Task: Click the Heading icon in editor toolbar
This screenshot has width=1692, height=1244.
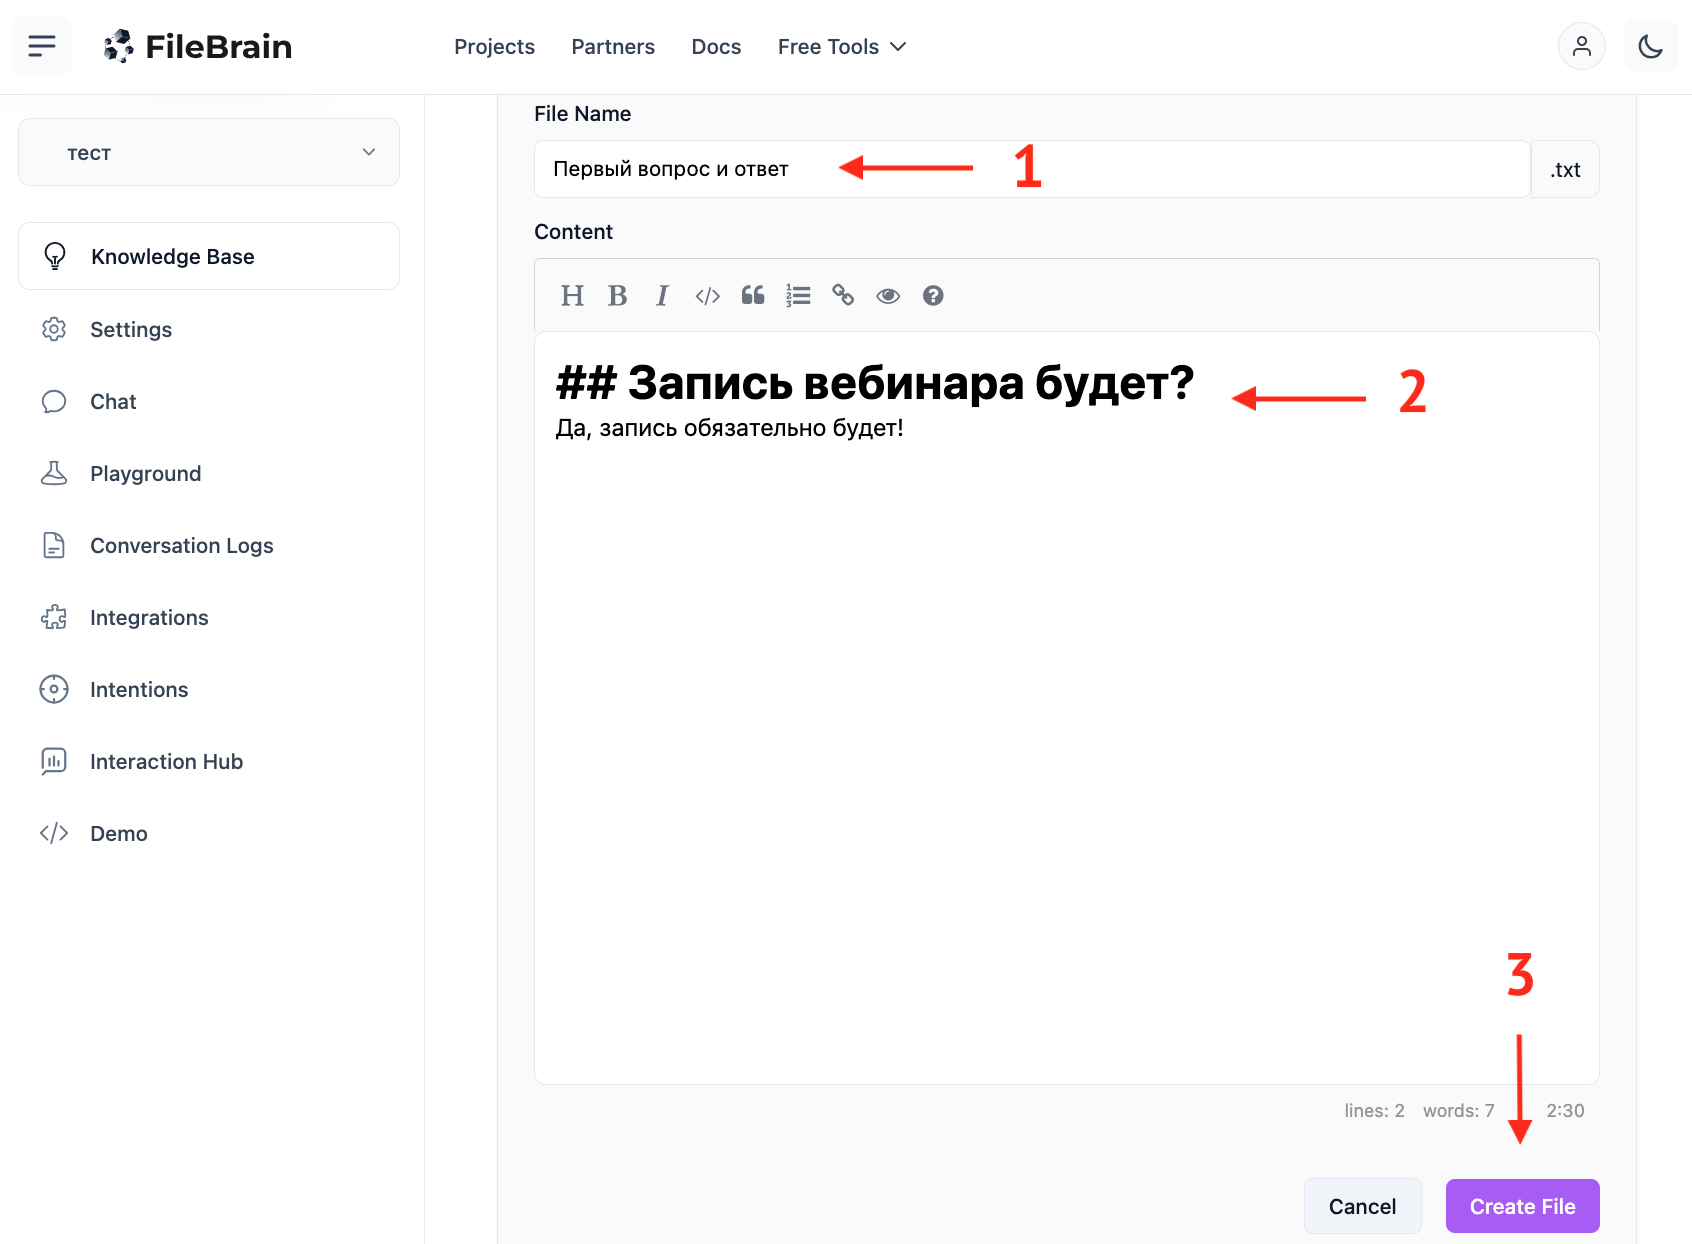Action: point(572,296)
